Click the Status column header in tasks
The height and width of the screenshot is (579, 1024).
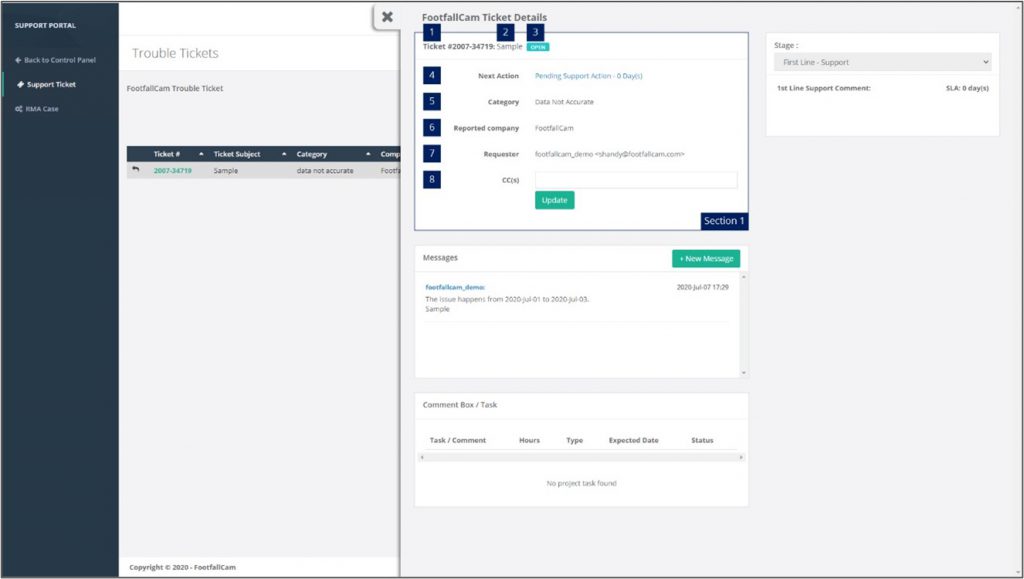tap(702, 441)
